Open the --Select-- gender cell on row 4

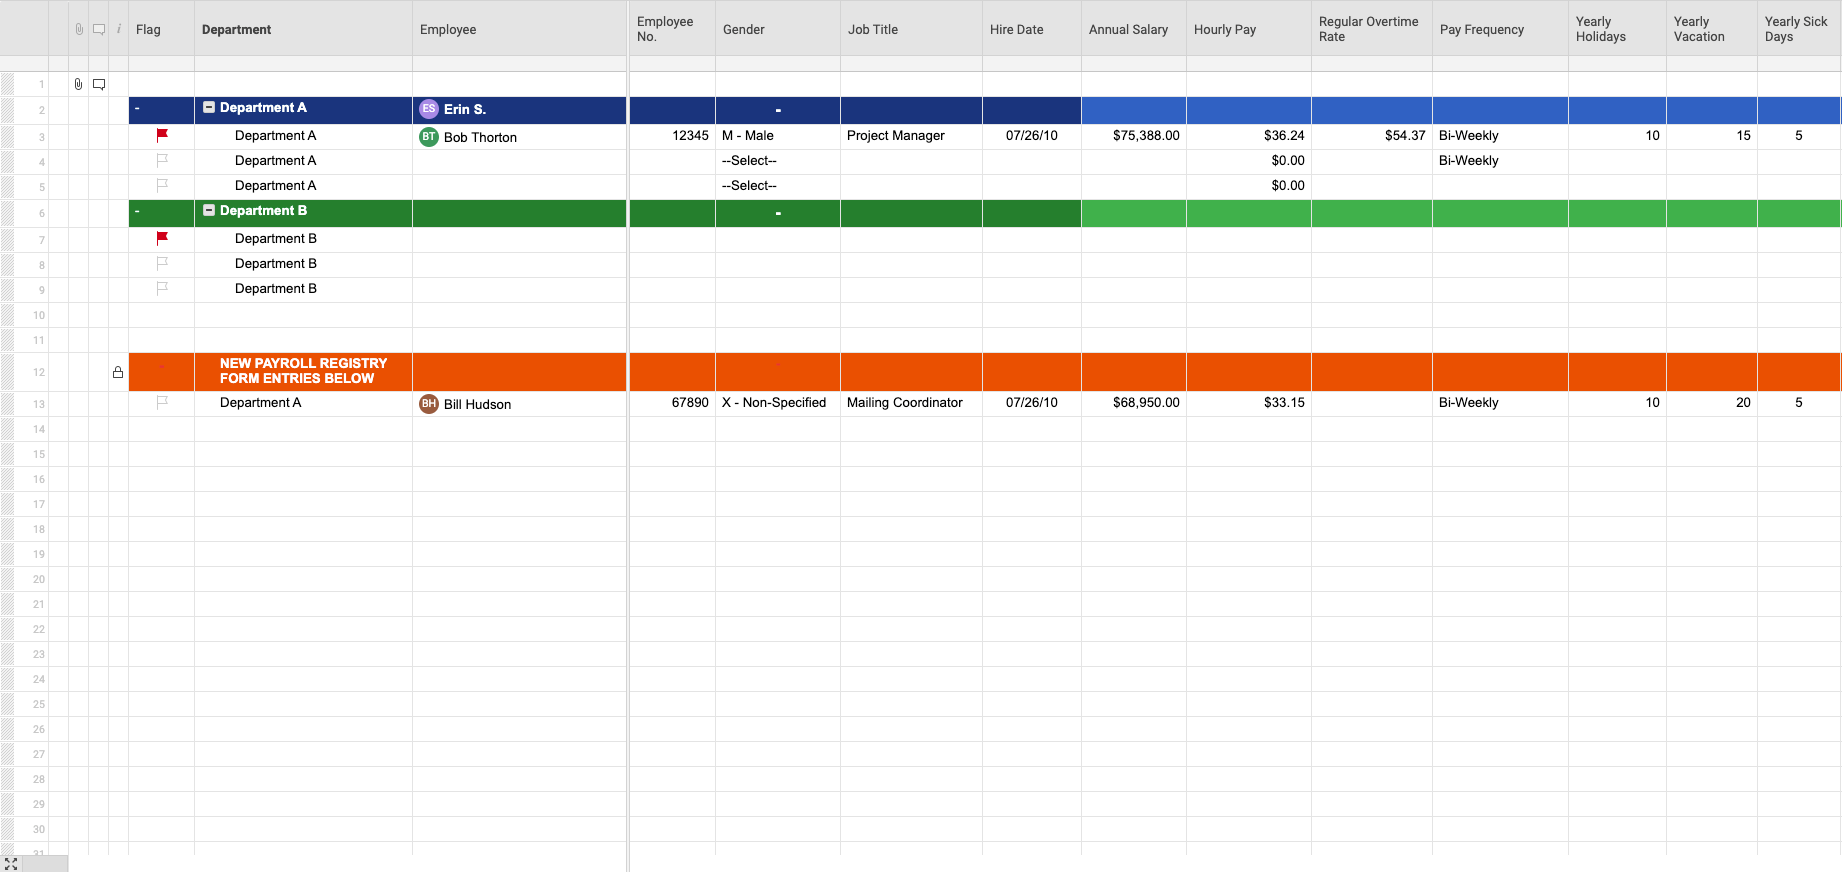[x=778, y=161]
